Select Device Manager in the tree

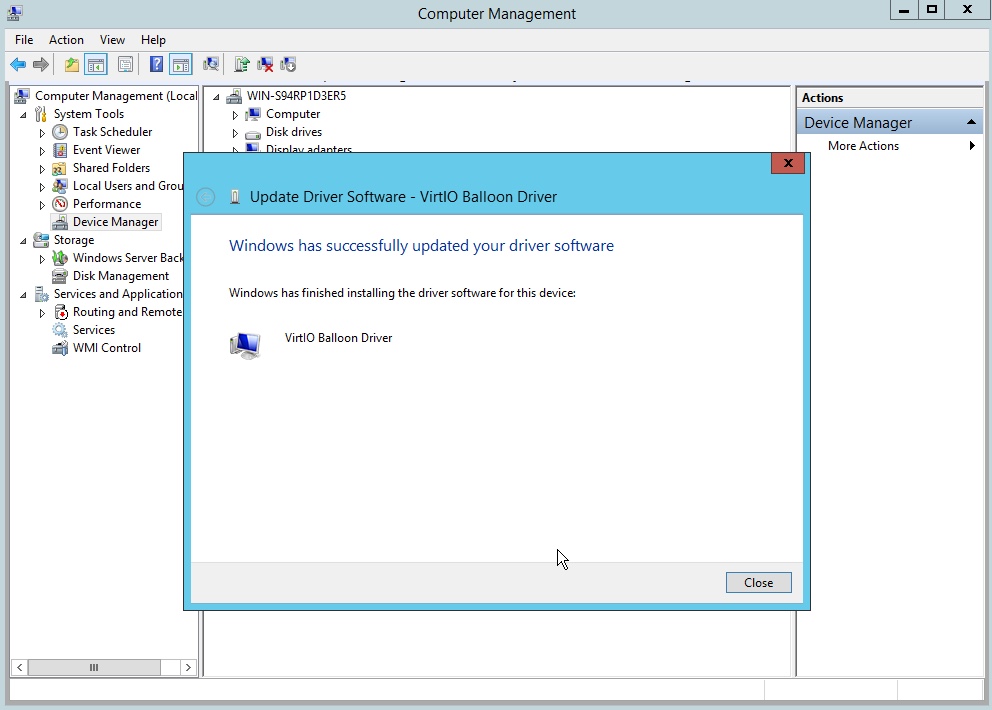click(x=115, y=222)
